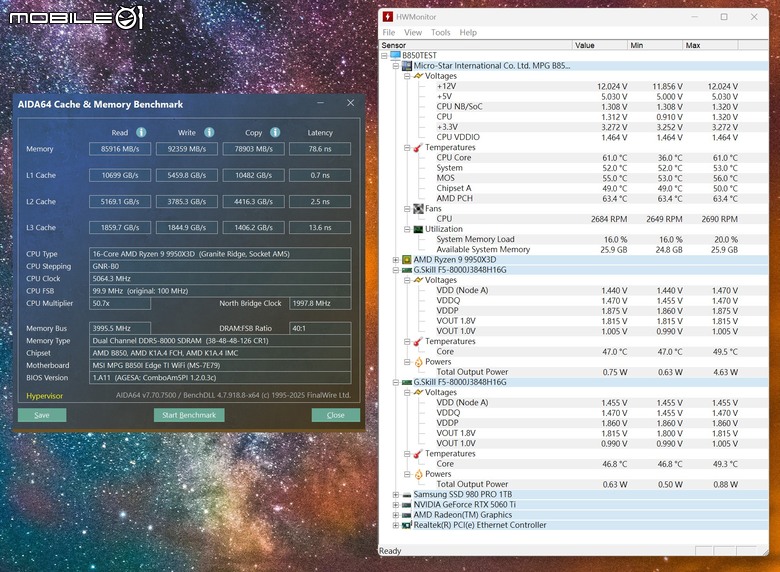Click the Save button in AIDA64
The image size is (780, 572).
42,415
